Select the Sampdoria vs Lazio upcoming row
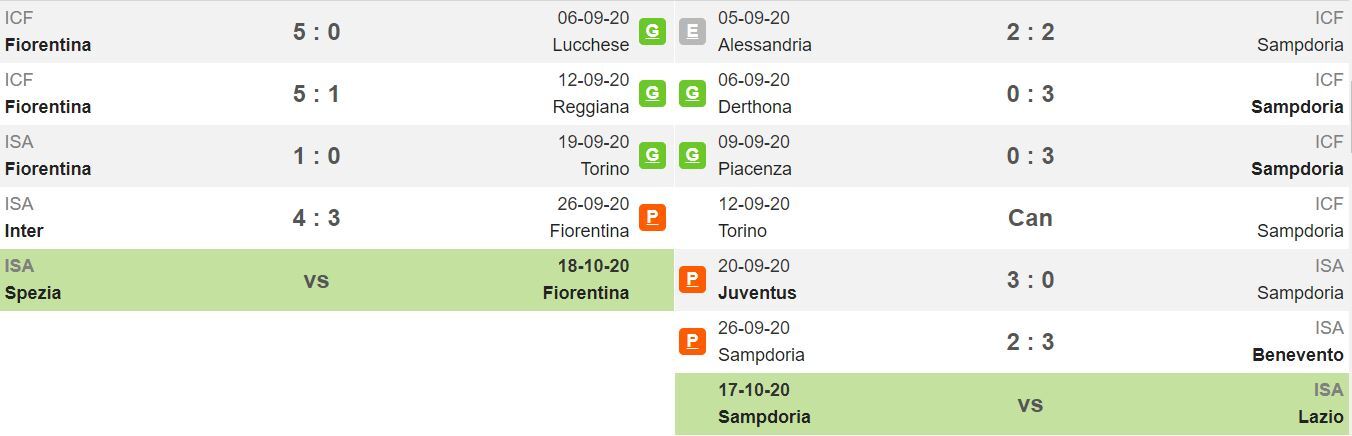Image resolution: width=1352 pixels, height=436 pixels. (x=1013, y=404)
